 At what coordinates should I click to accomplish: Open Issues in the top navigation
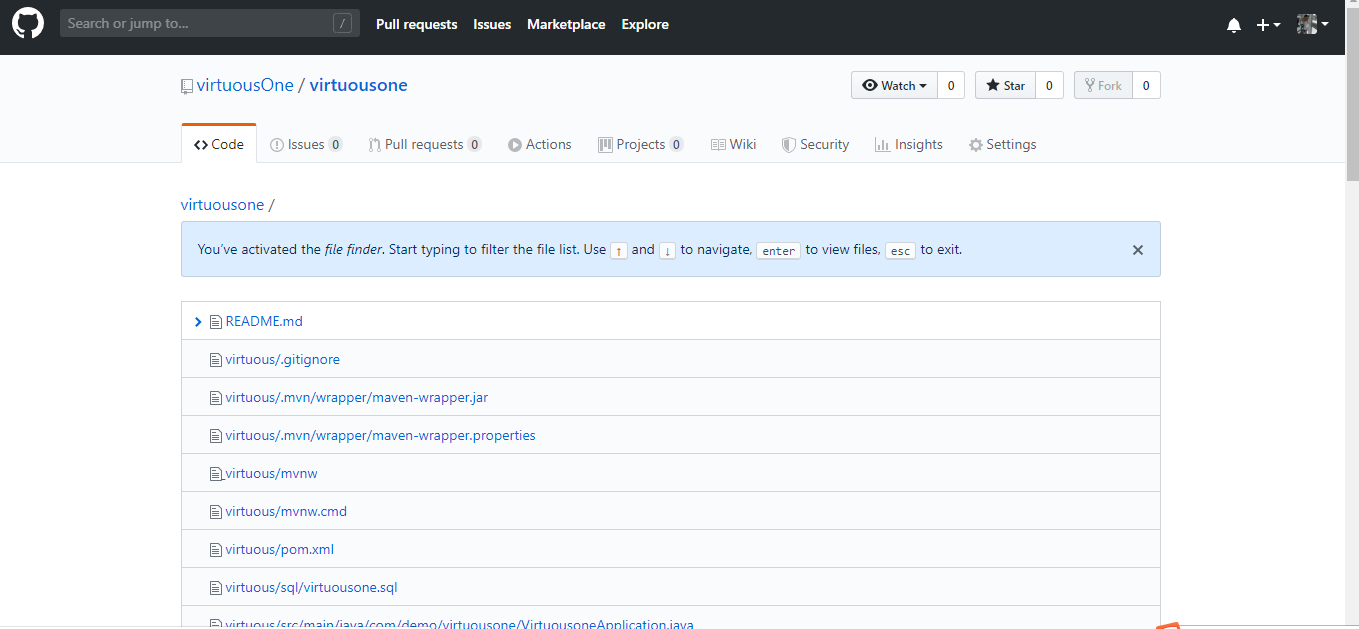pyautogui.click(x=492, y=24)
